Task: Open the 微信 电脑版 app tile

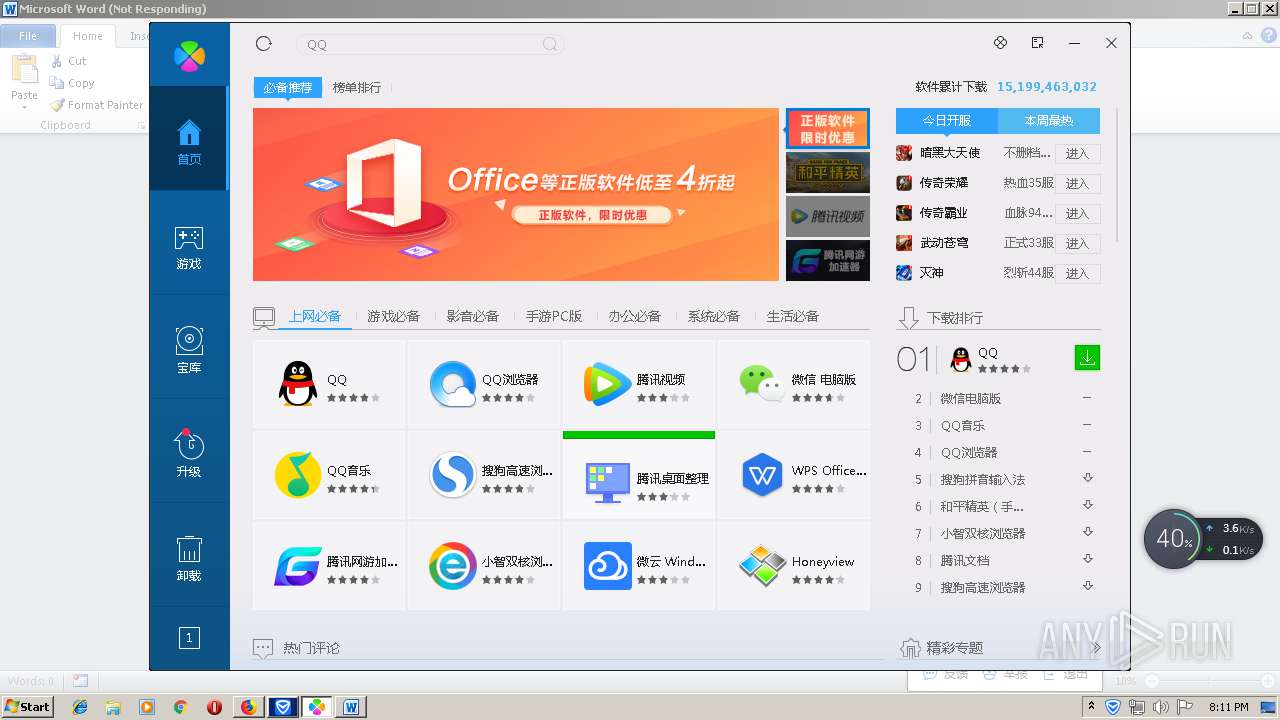Action: (794, 385)
